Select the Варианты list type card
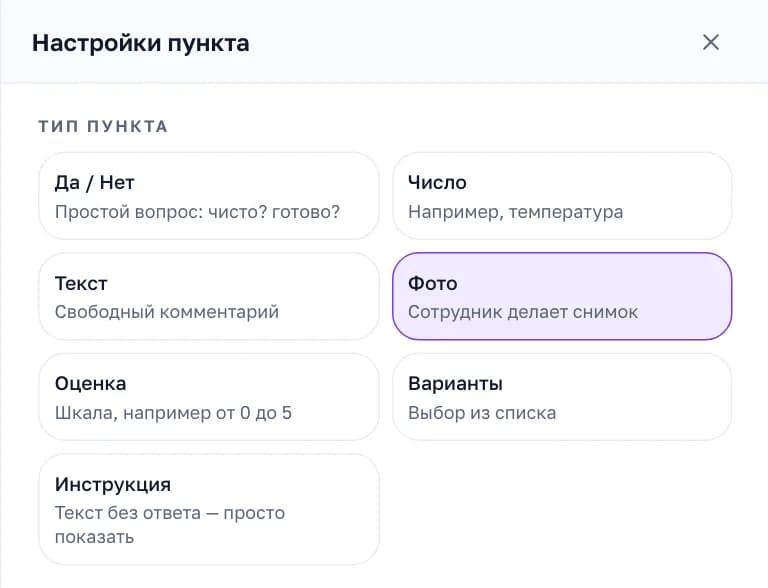This screenshot has height=588, width=768. 562,397
